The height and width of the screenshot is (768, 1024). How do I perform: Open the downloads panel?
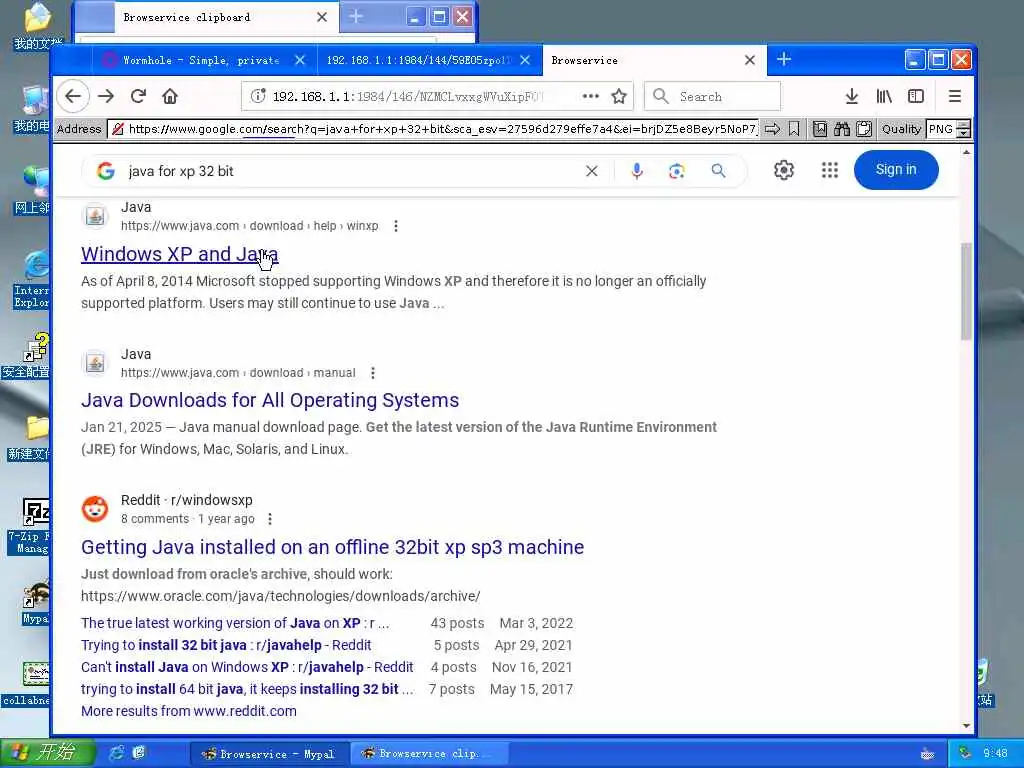(852, 97)
